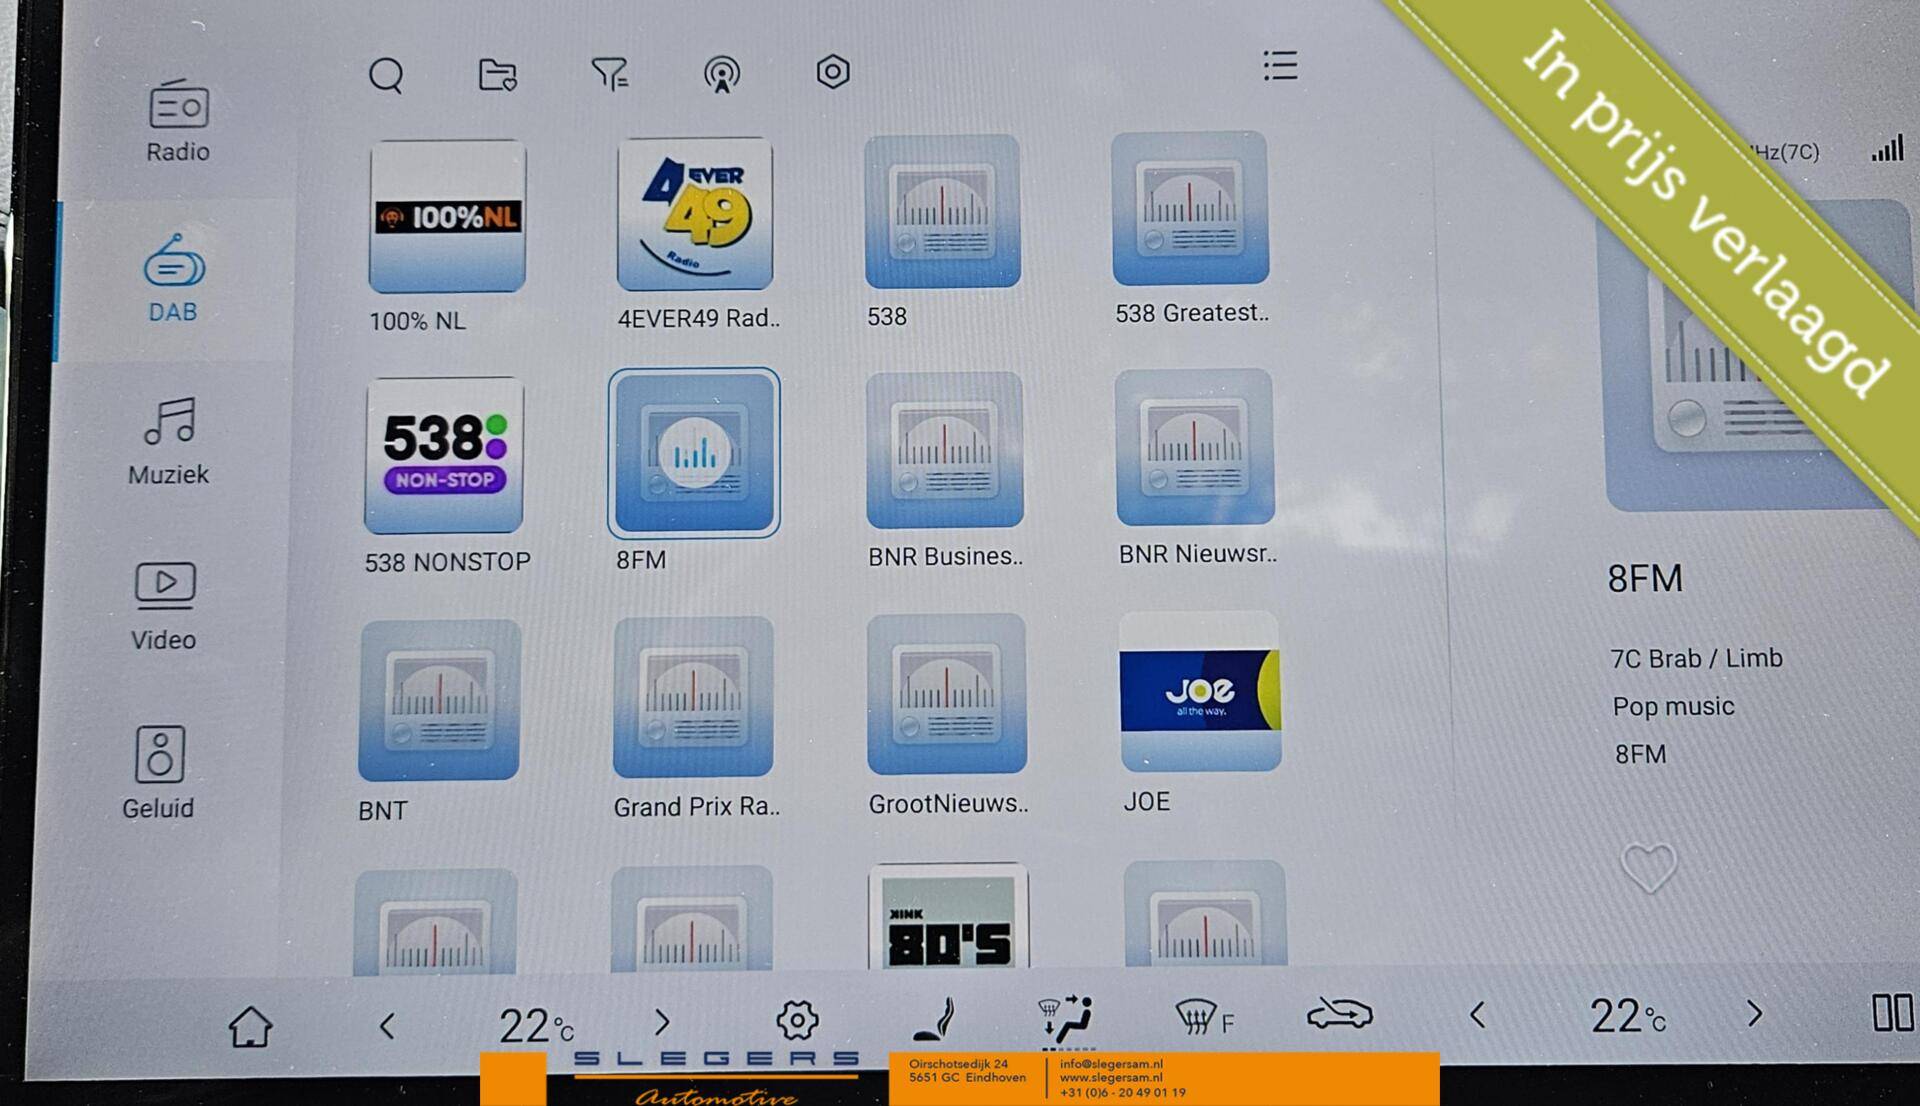Tap the broadcast antenna scan icon

(721, 74)
